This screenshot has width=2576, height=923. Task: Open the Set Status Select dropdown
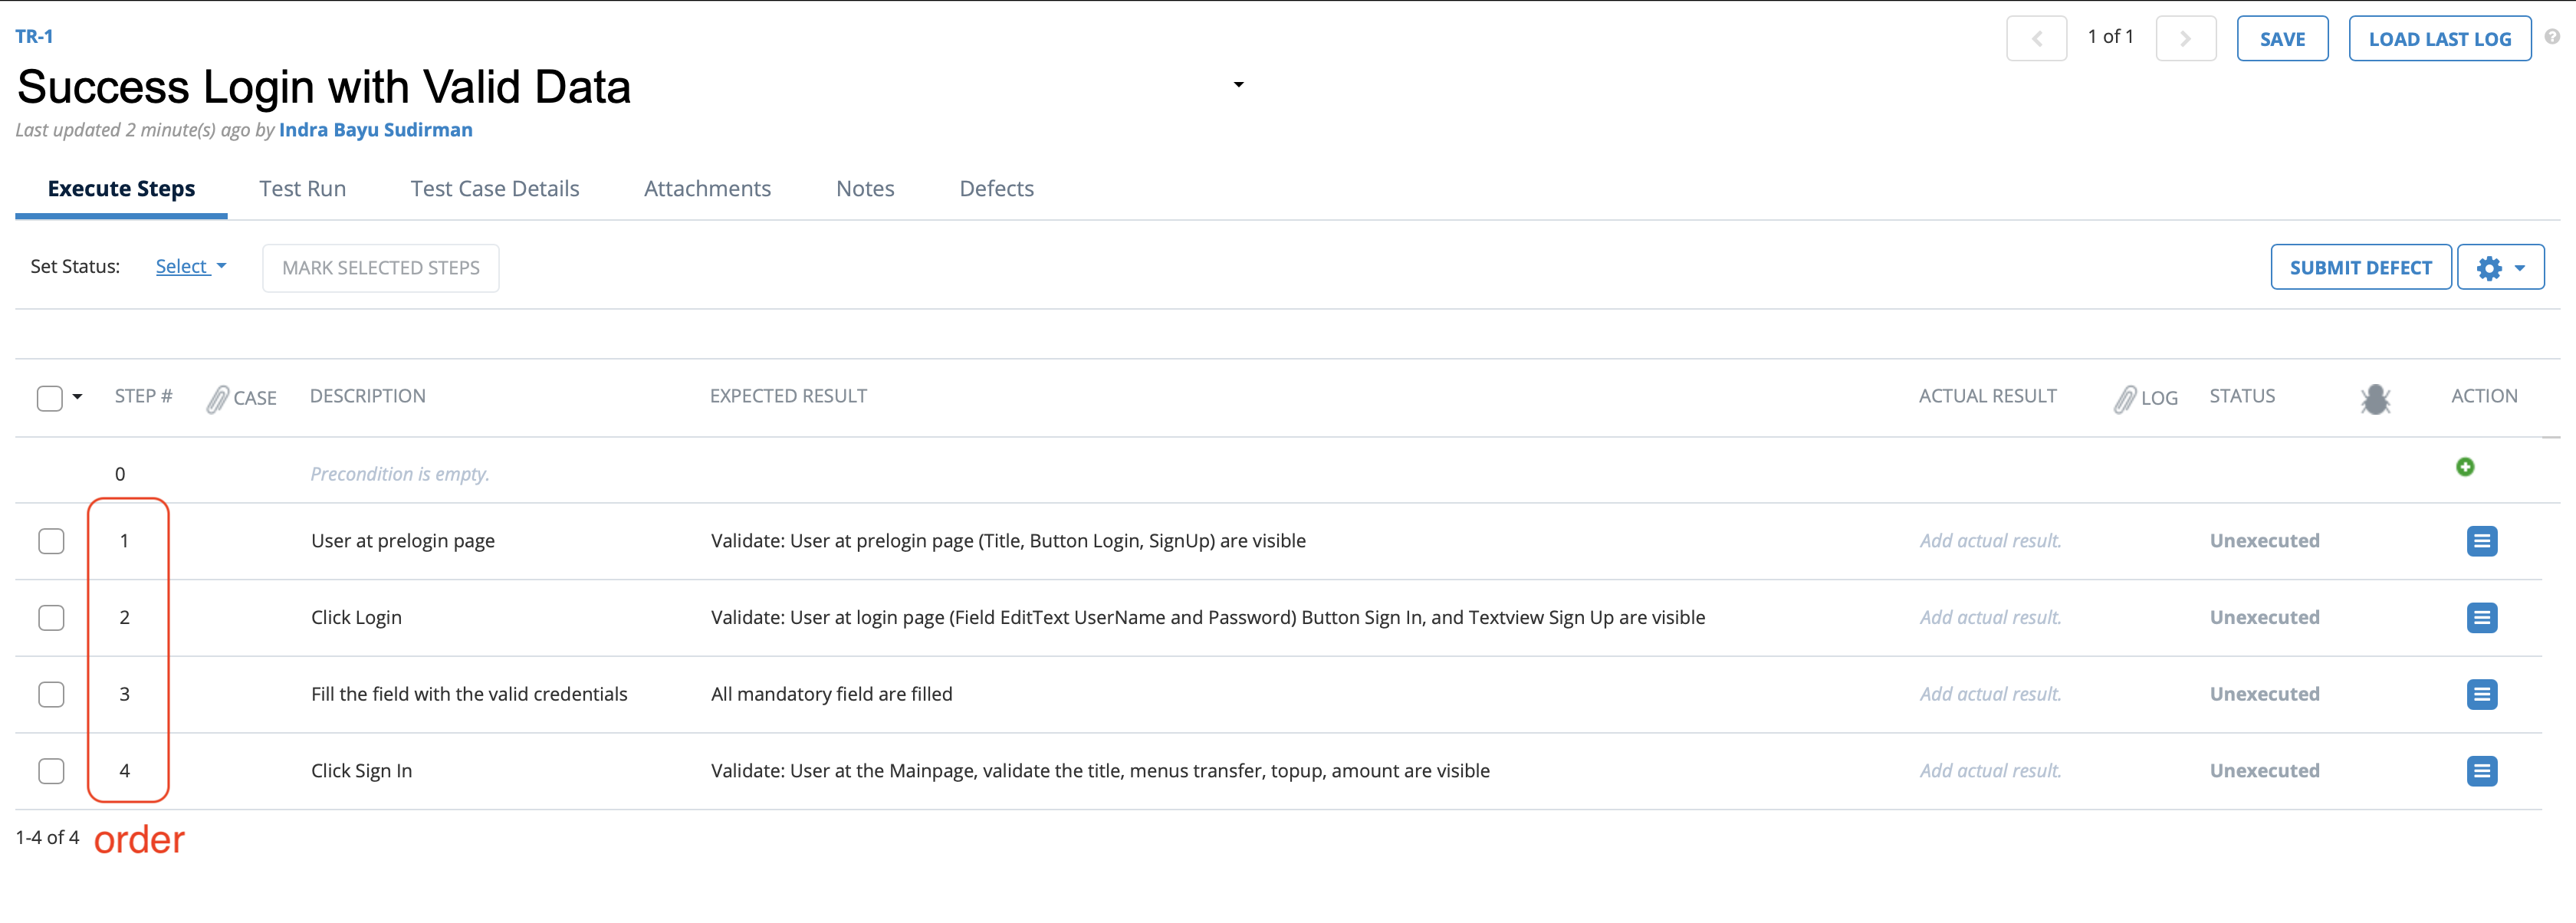click(x=190, y=267)
